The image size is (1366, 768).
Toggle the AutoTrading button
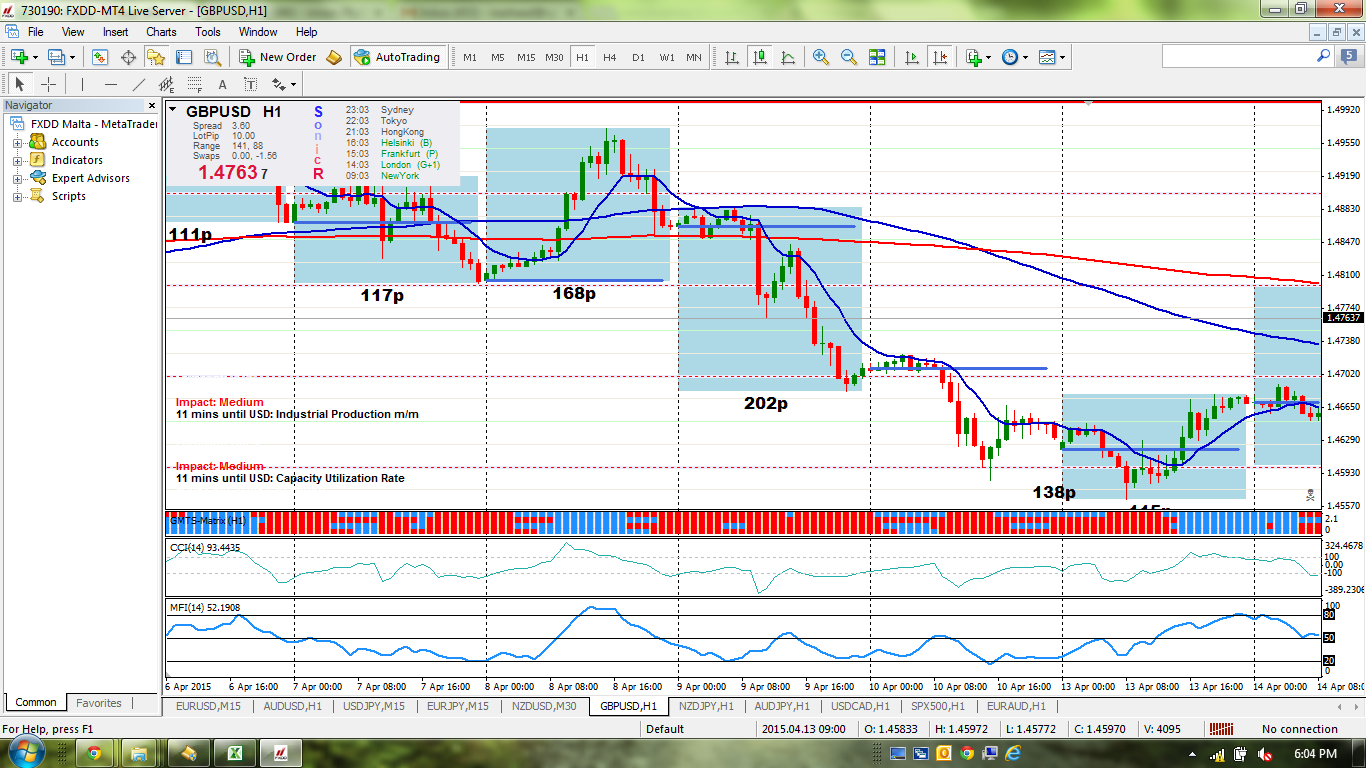[397, 57]
